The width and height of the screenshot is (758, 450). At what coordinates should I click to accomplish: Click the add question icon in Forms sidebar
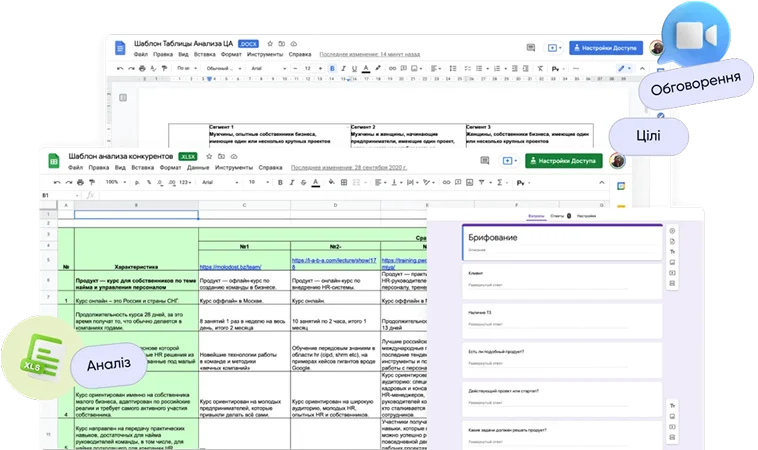point(673,231)
